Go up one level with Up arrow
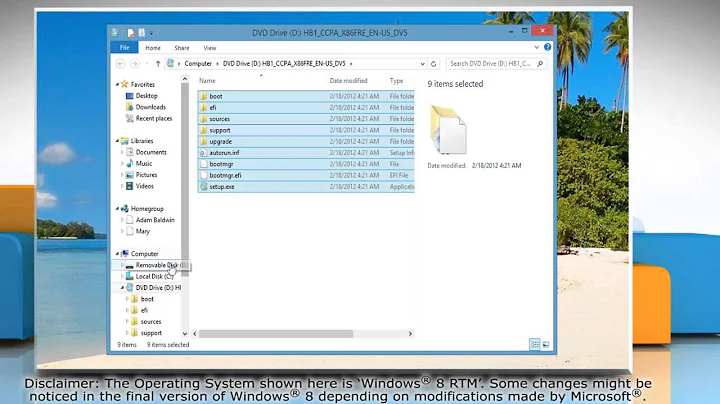The width and height of the screenshot is (720, 404). [x=158, y=64]
